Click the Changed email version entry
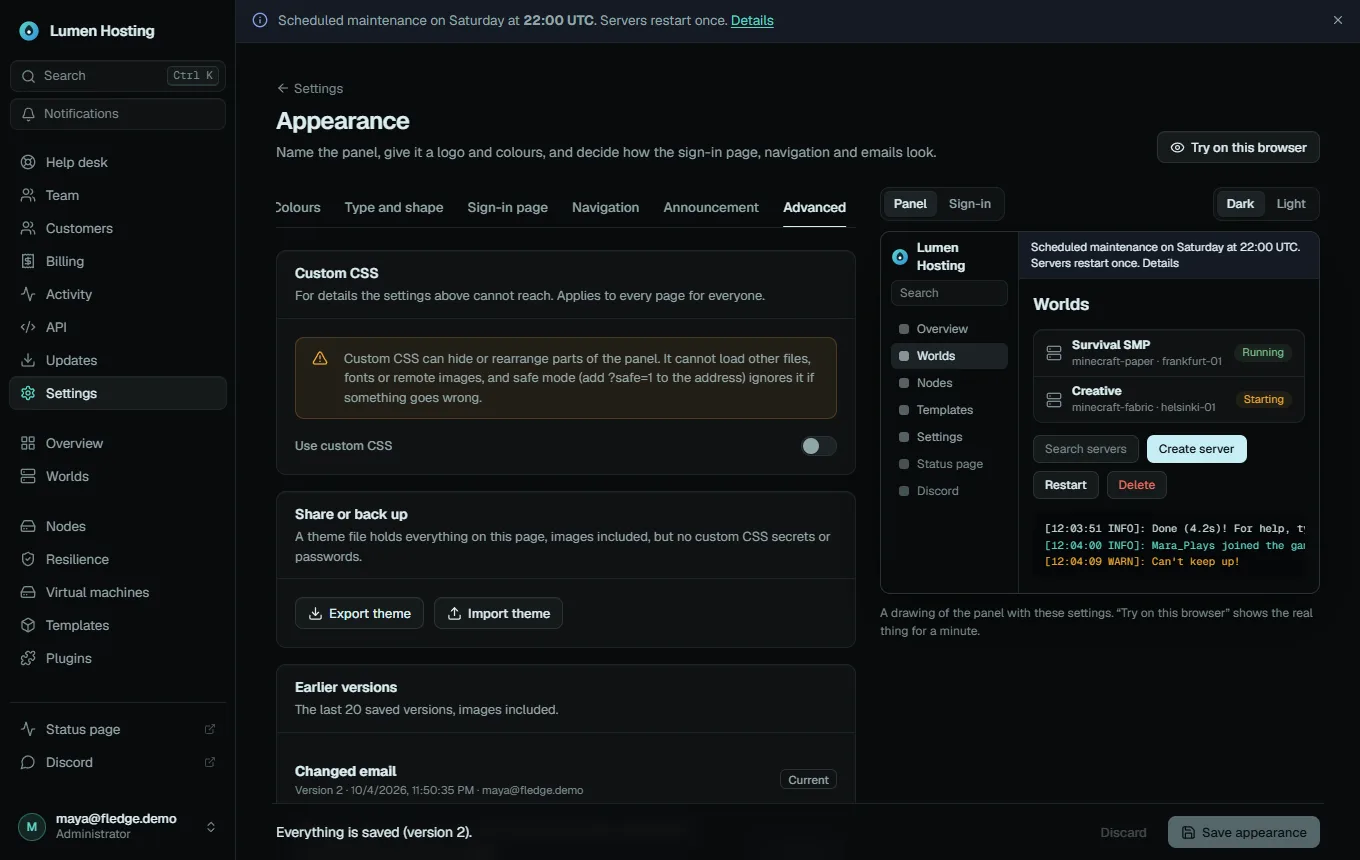1360x860 pixels. click(x=566, y=780)
